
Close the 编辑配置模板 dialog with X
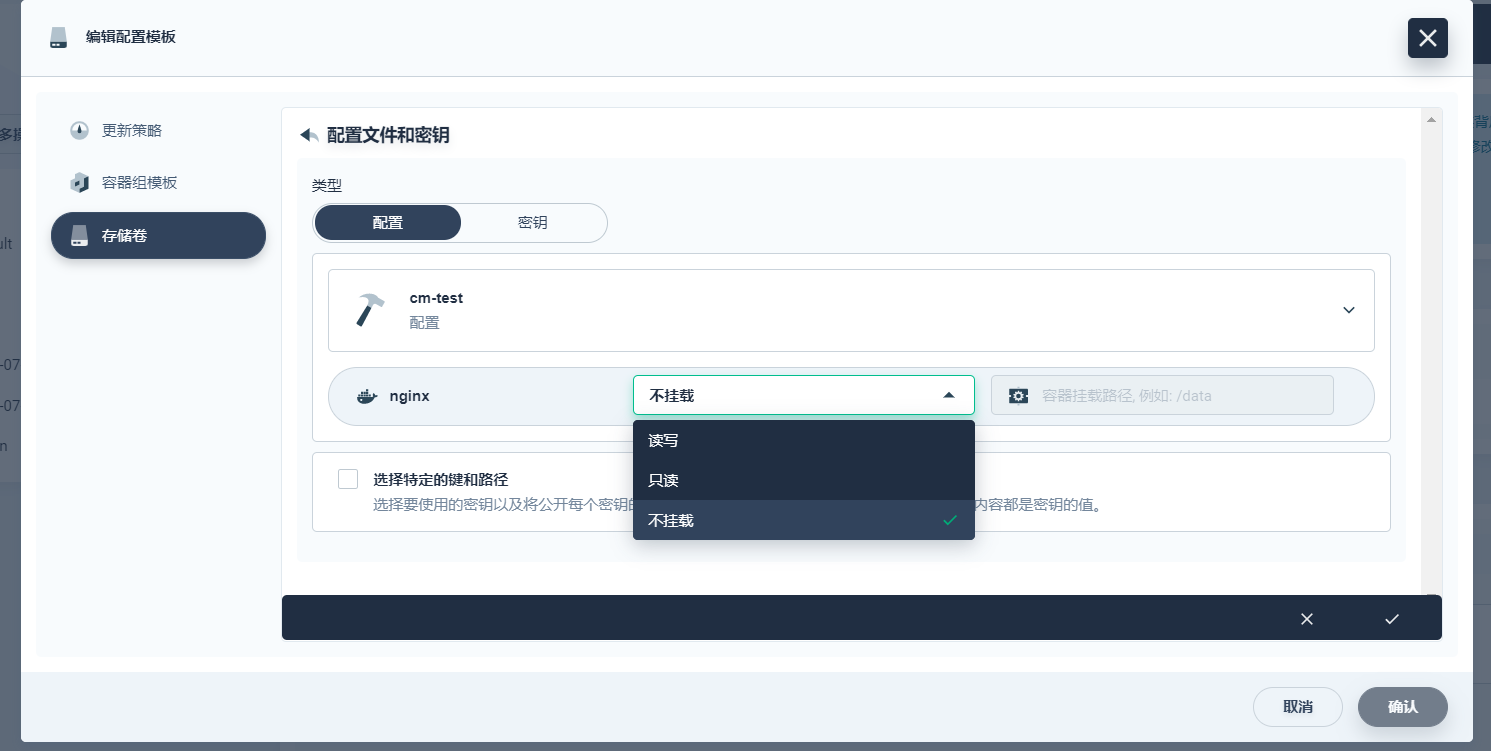pos(1427,38)
